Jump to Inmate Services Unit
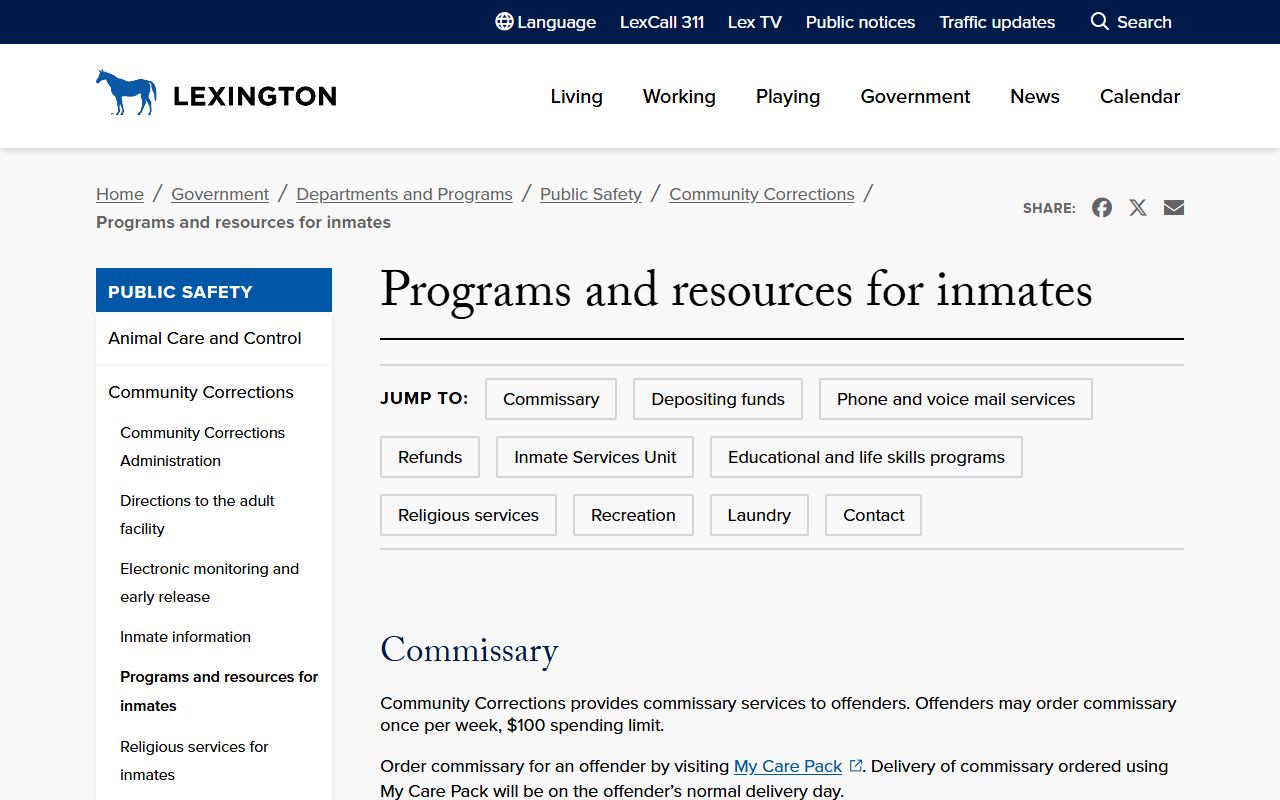The width and height of the screenshot is (1280, 800). click(x=595, y=457)
